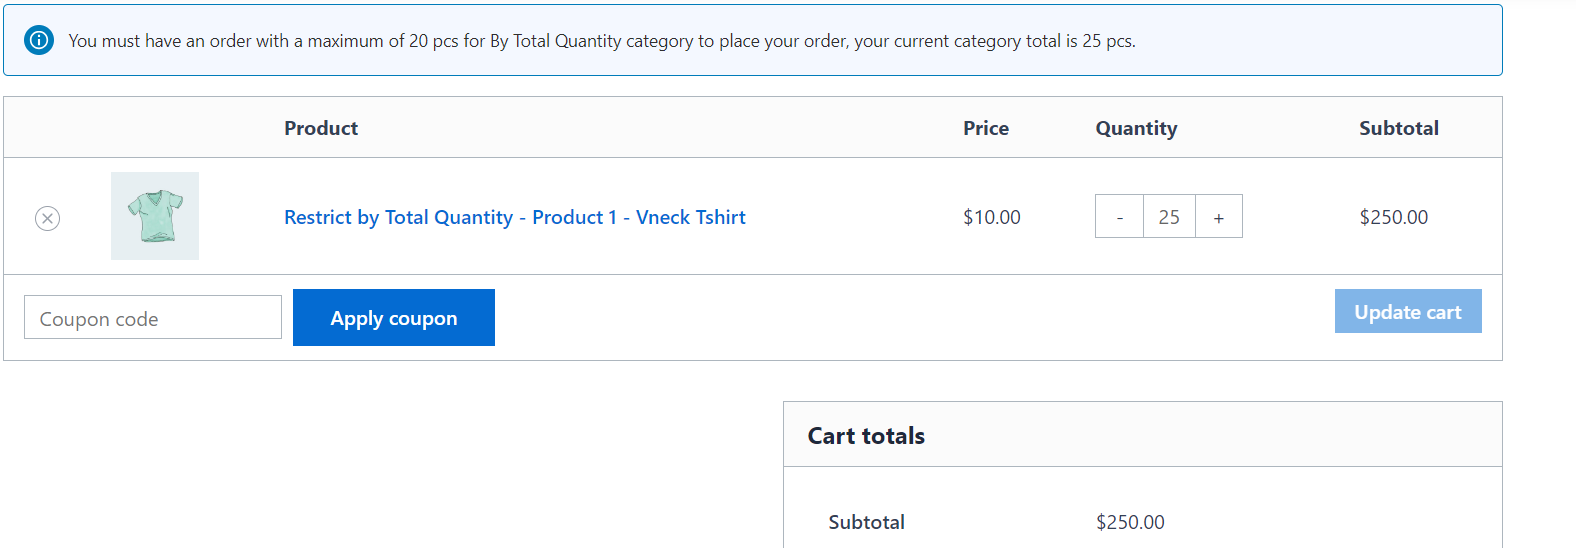Click the info icon in the notice banner
Image resolution: width=1576 pixels, height=548 pixels.
point(39,41)
